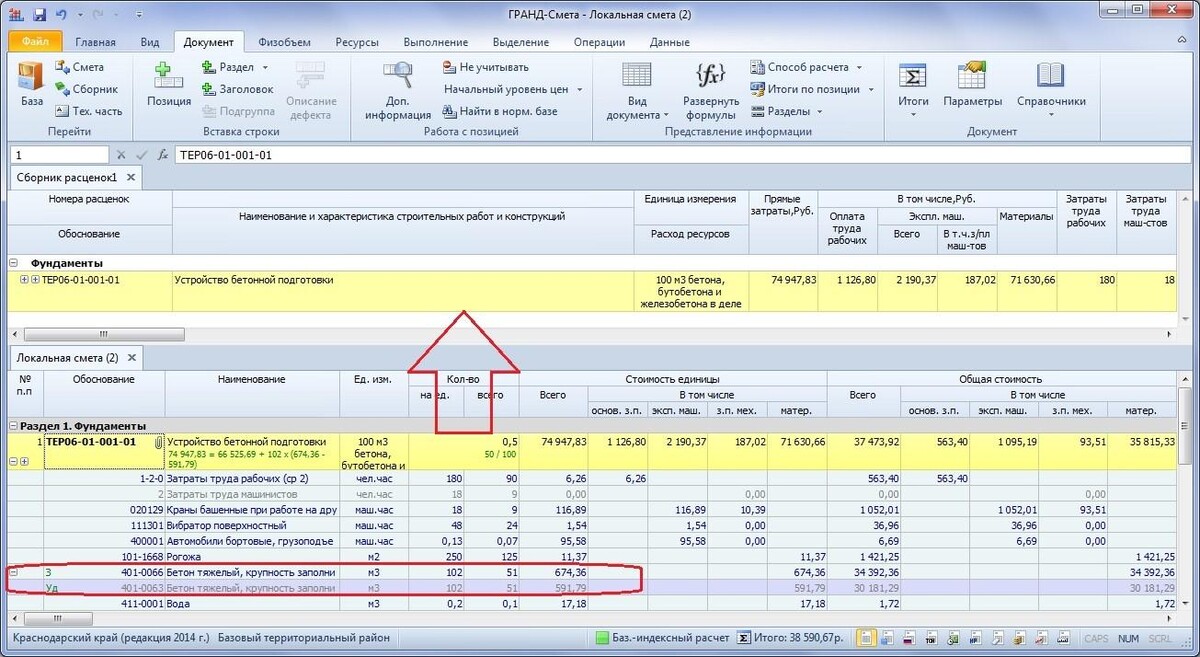This screenshot has width=1200, height=657.
Task: Open the Вид документа dropdown
Action: tap(637, 90)
